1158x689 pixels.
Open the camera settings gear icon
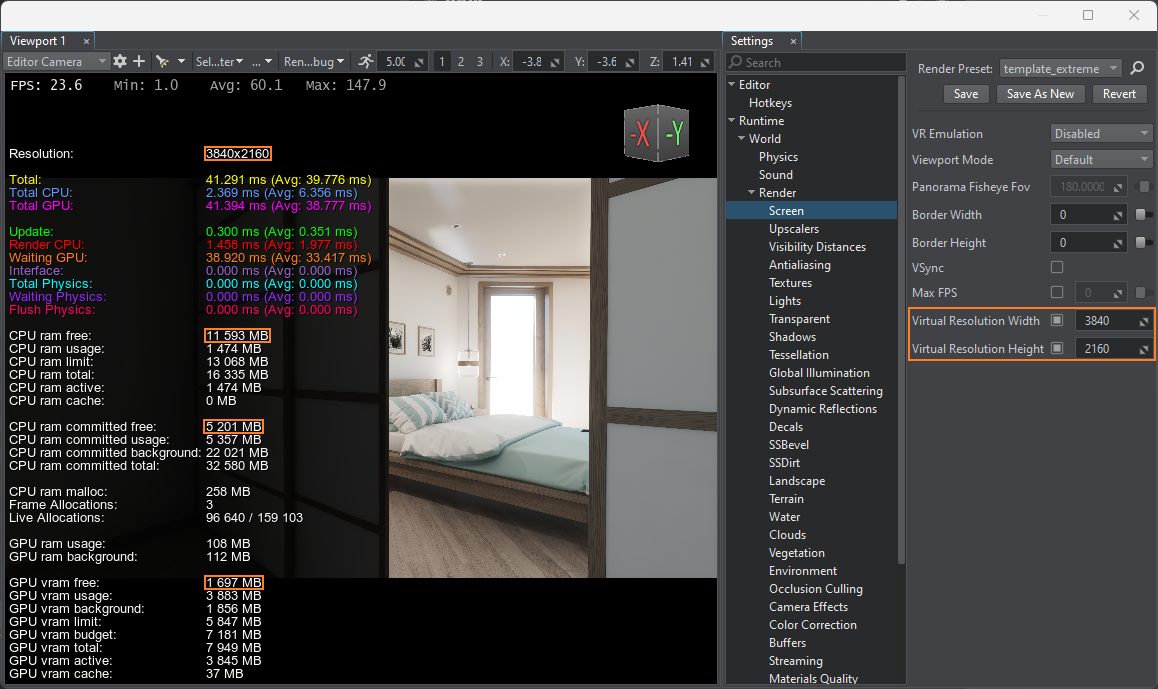(x=120, y=61)
